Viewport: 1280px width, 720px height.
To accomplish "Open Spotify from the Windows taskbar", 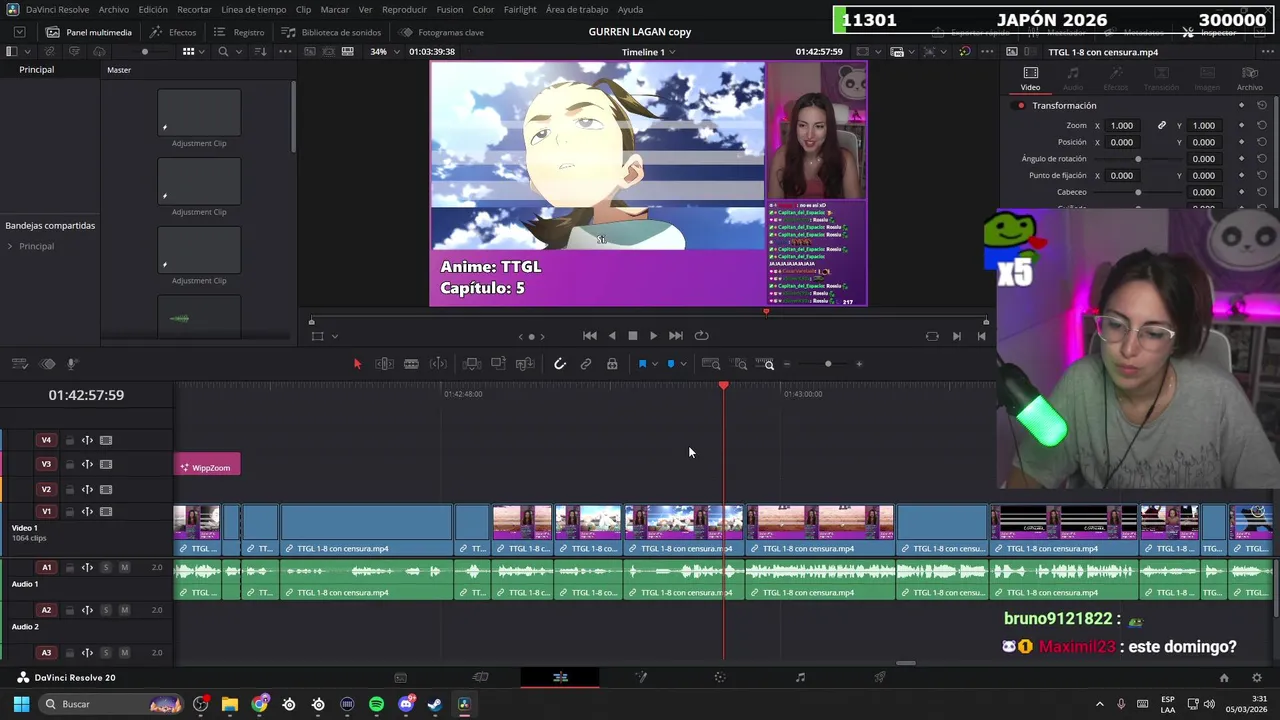I will point(376,704).
